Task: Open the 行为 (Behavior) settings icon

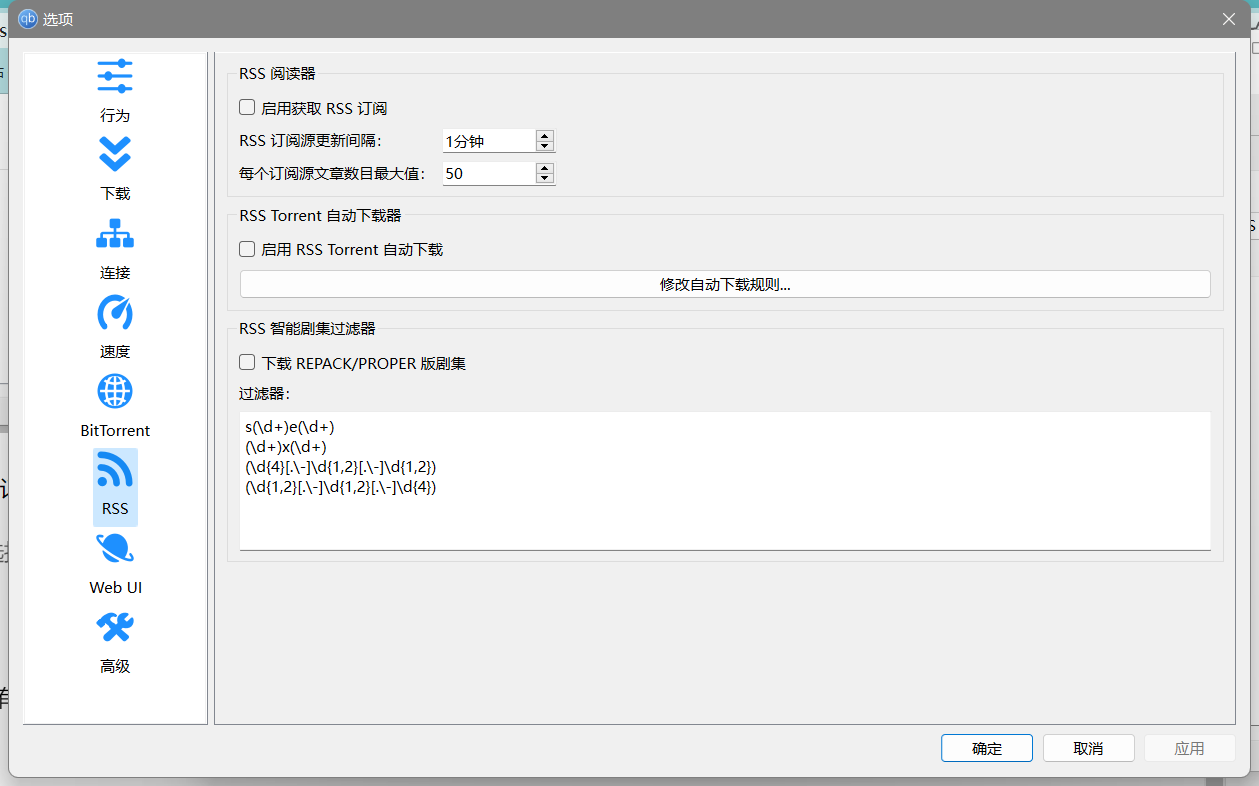Action: [x=115, y=77]
